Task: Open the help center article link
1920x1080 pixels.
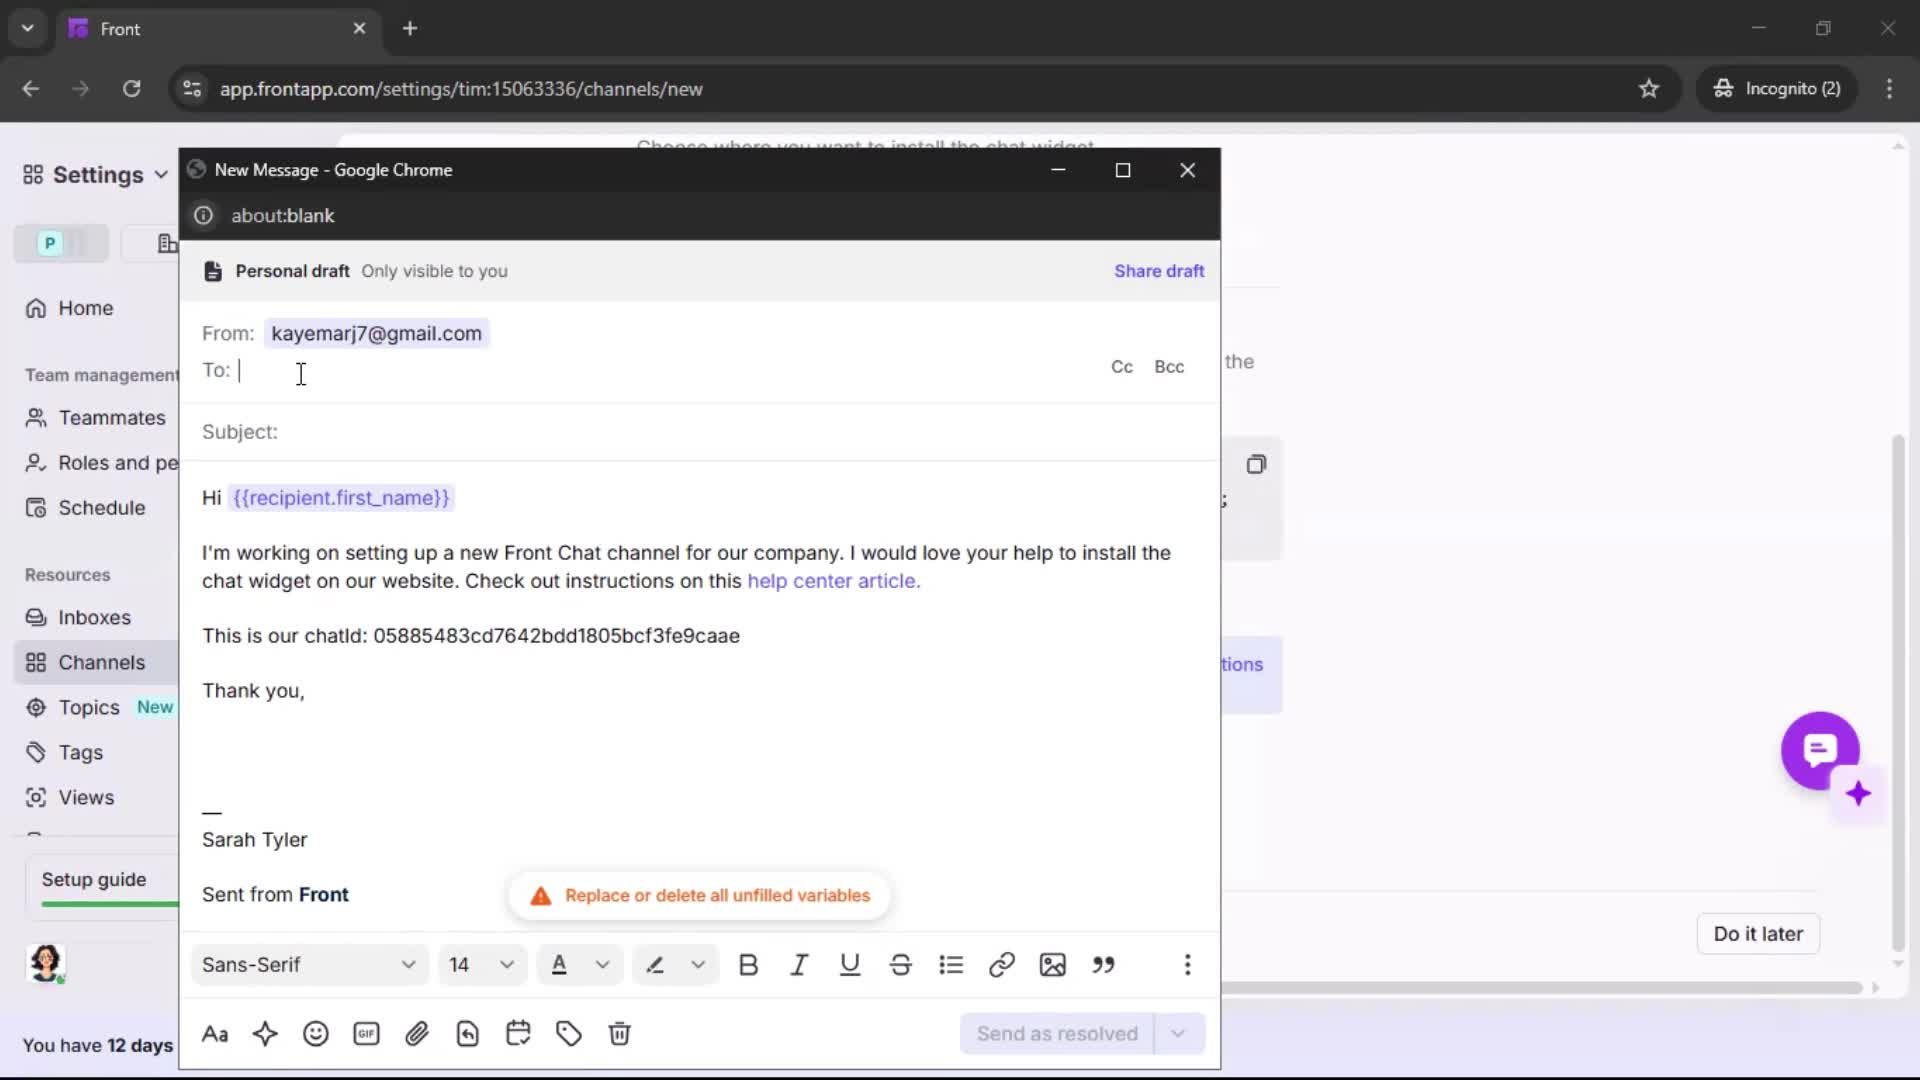Action: tap(832, 581)
